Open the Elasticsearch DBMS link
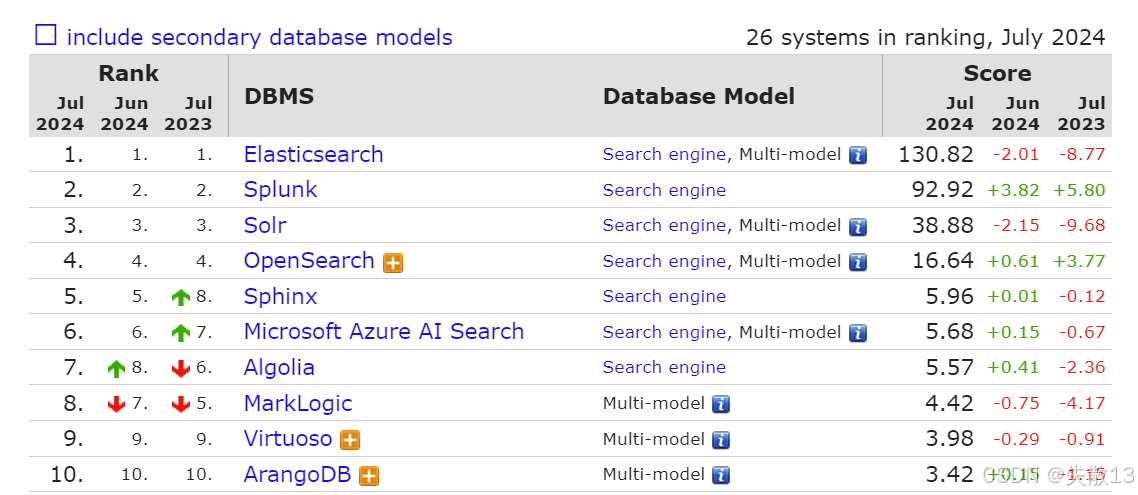 314,154
